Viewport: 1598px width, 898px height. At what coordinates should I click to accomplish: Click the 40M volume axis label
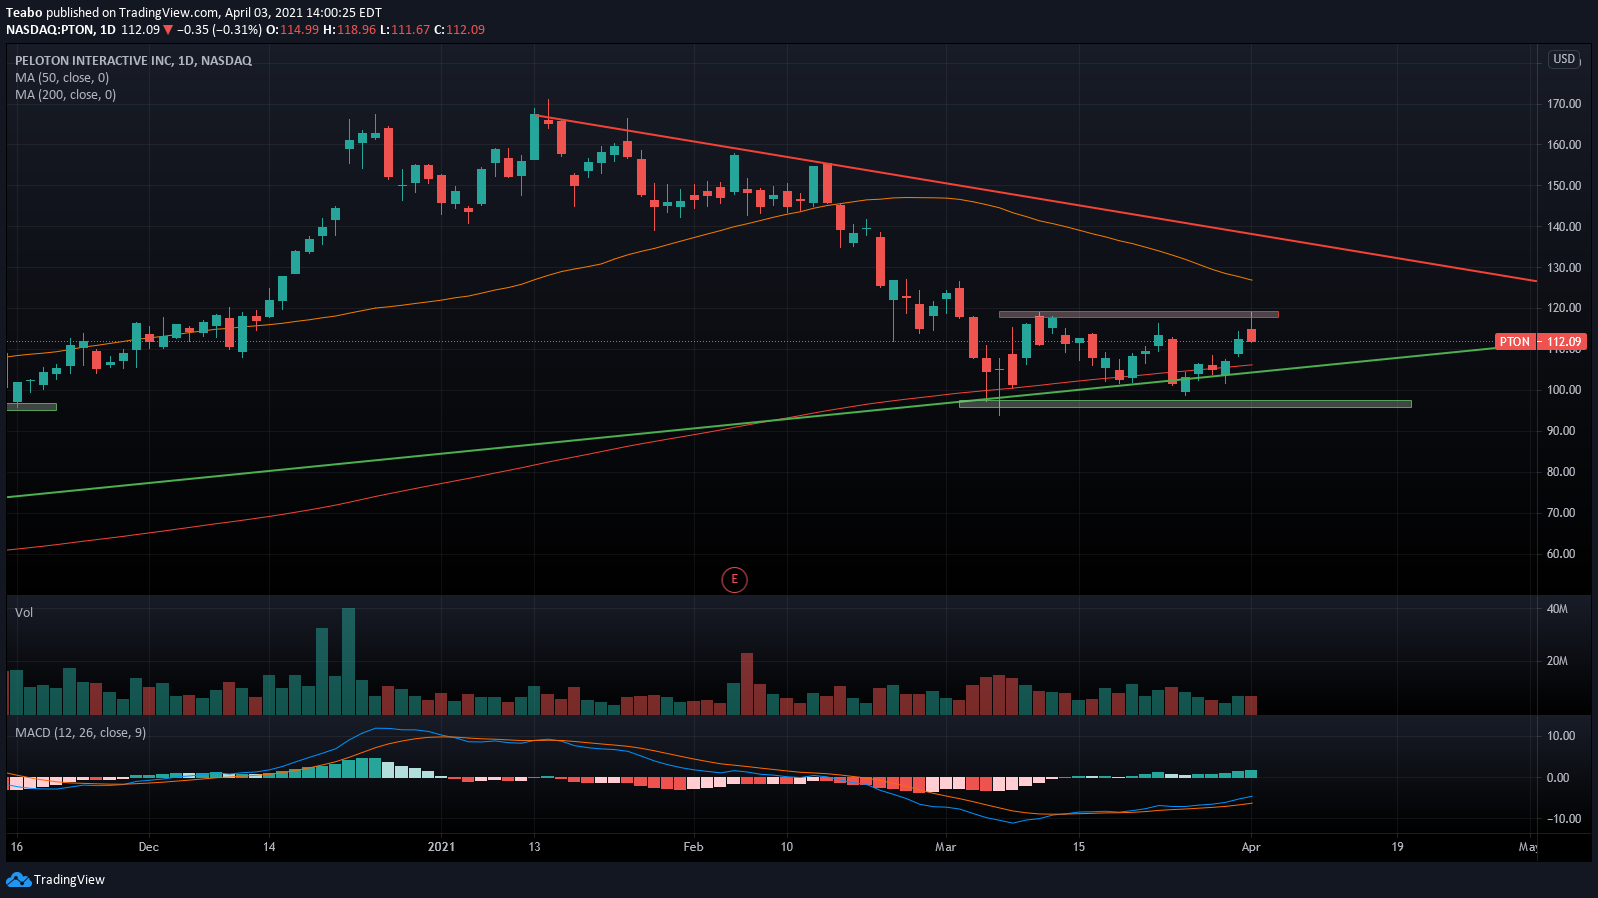(1557, 609)
